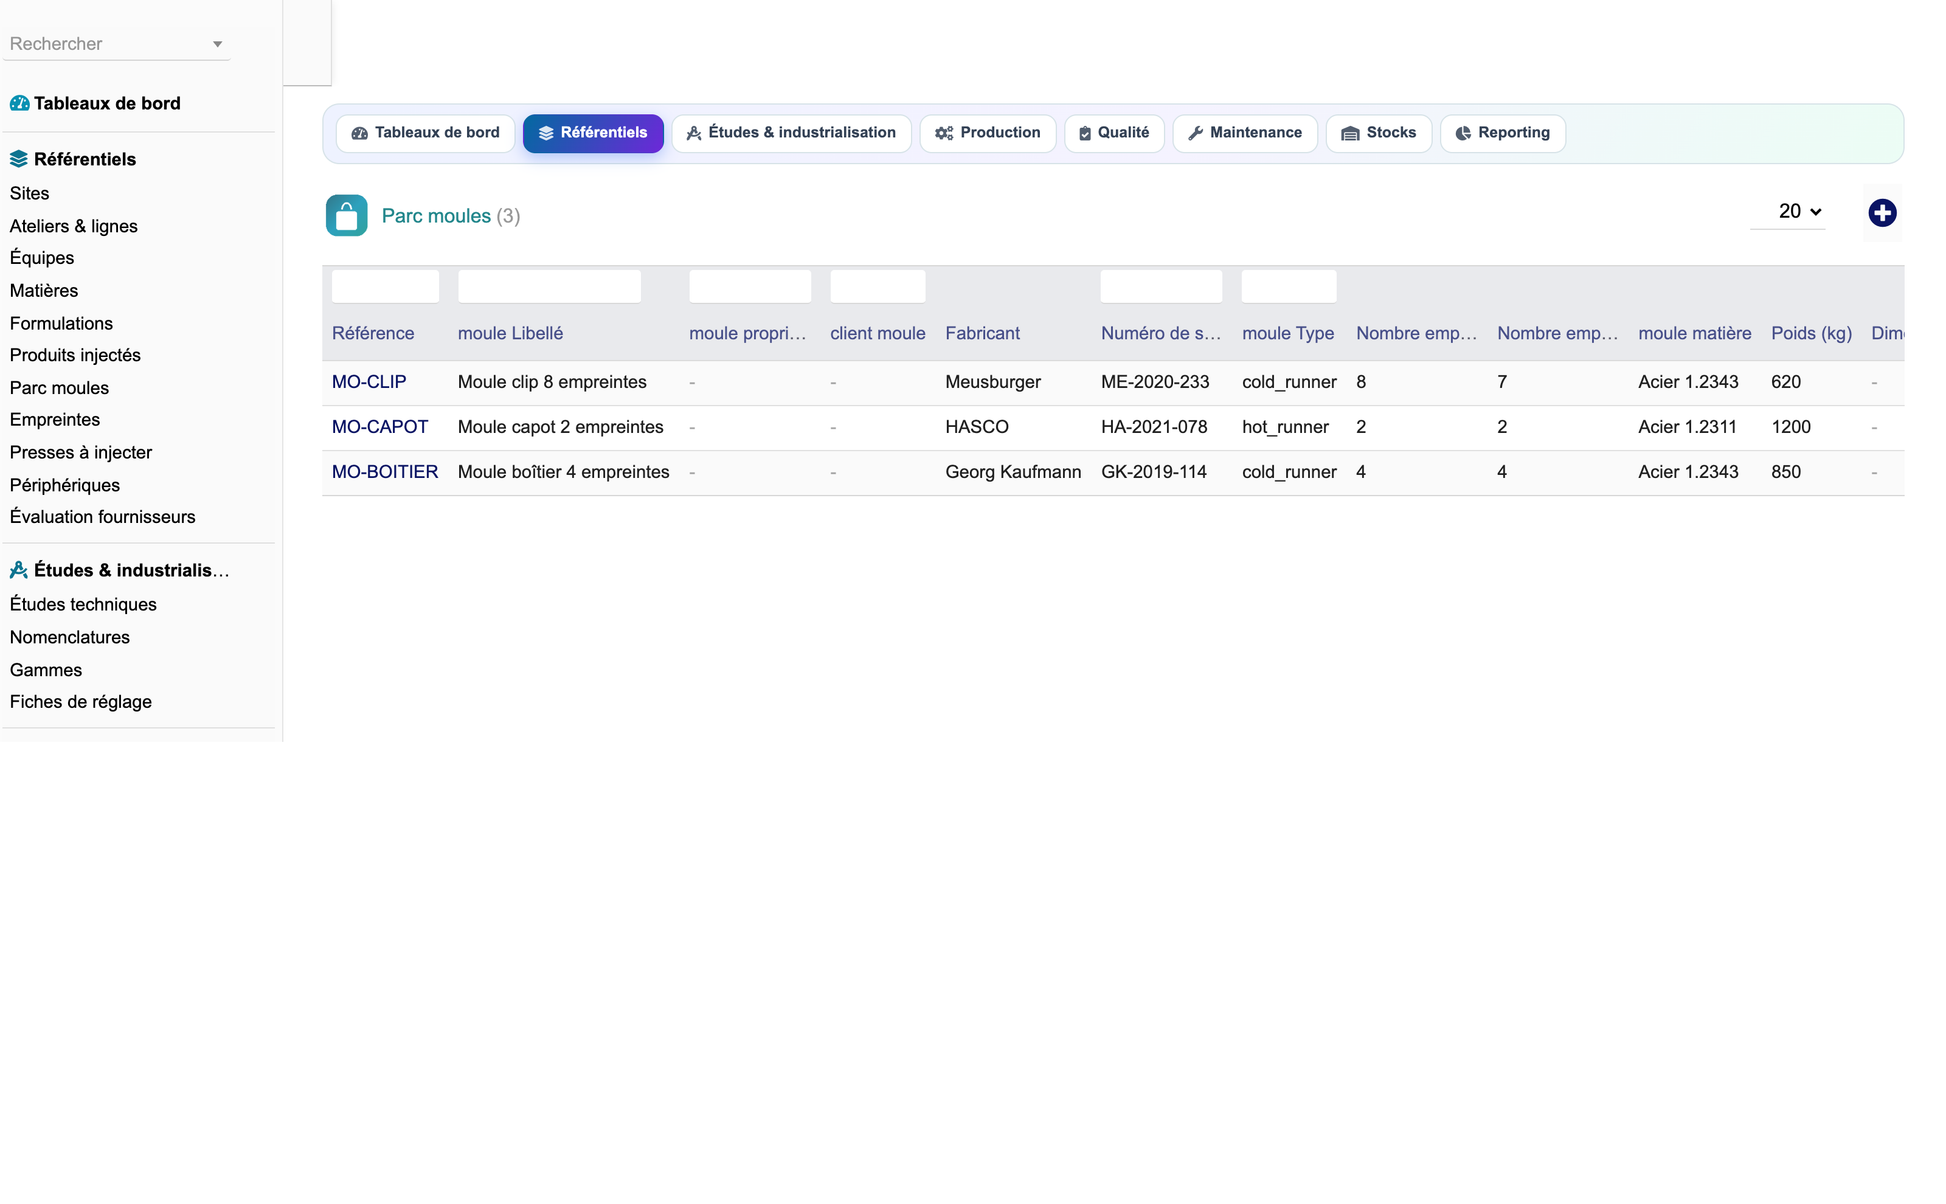1946x1204 pixels.
Task: Click the hot_runner type cell
Action: click(x=1285, y=427)
